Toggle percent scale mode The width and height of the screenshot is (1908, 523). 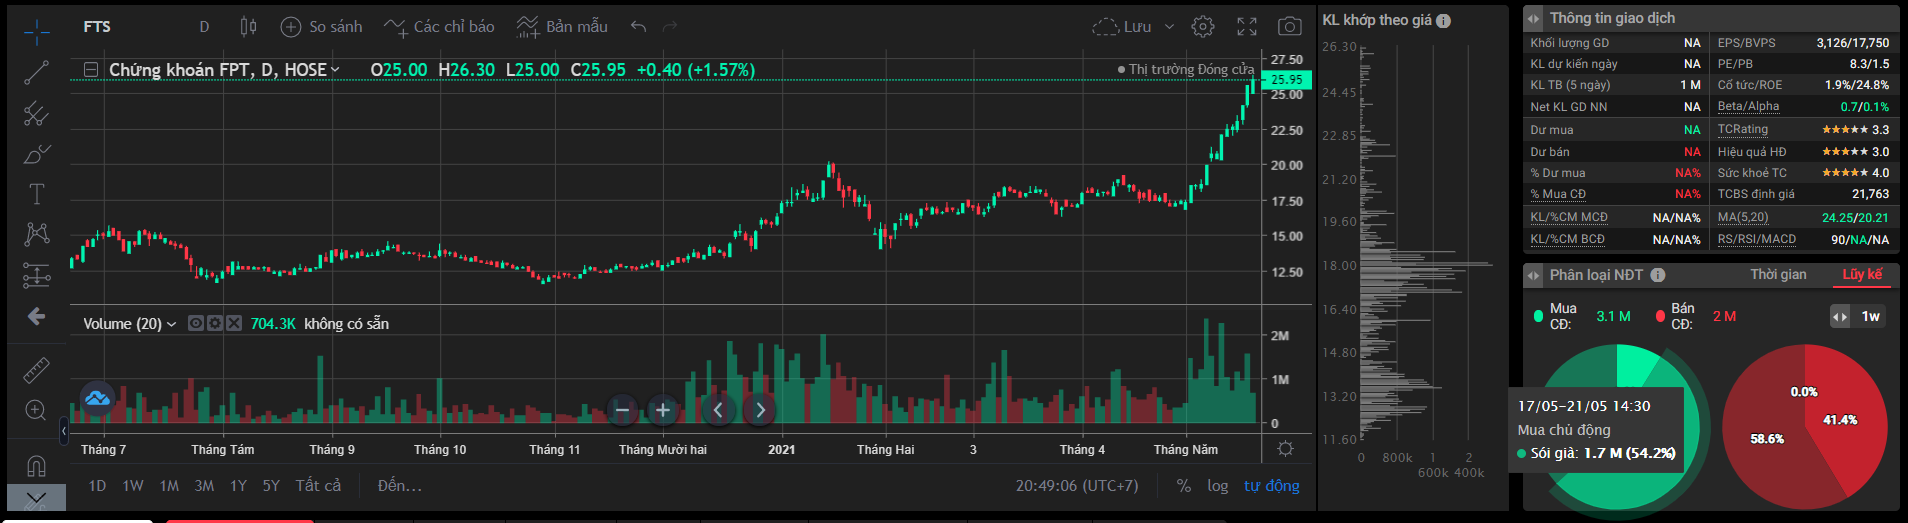click(1184, 486)
